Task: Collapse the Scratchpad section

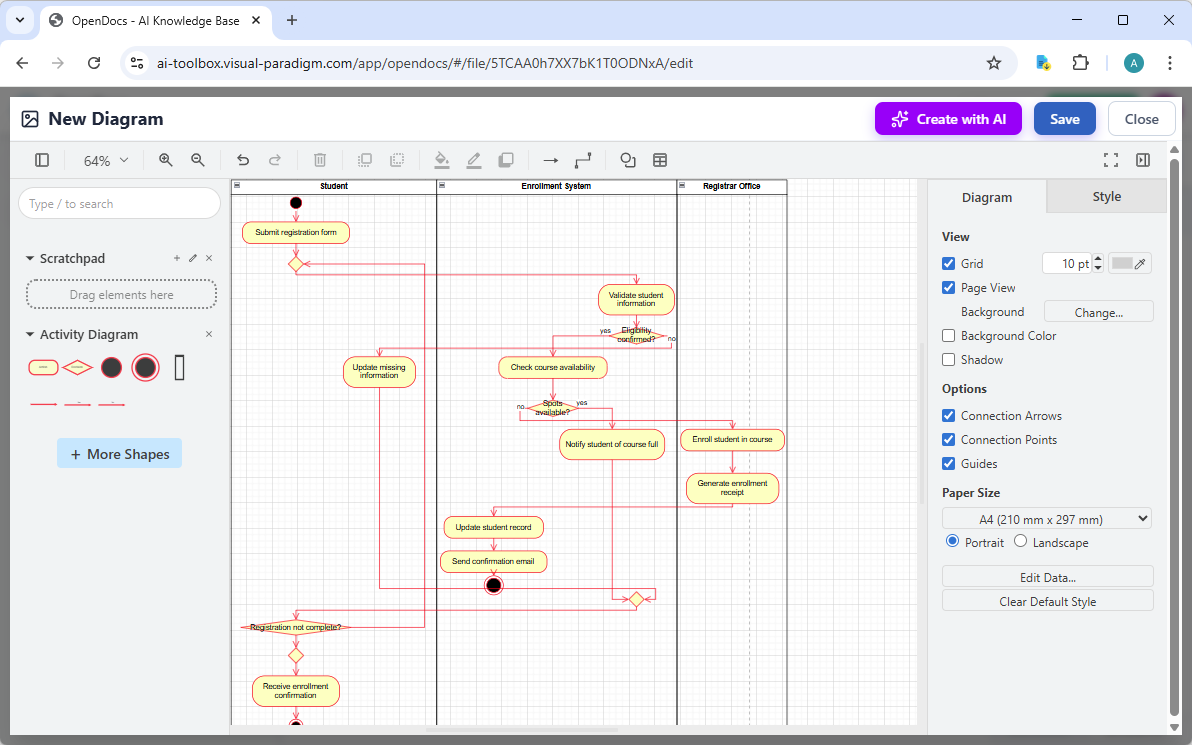Action: point(30,257)
